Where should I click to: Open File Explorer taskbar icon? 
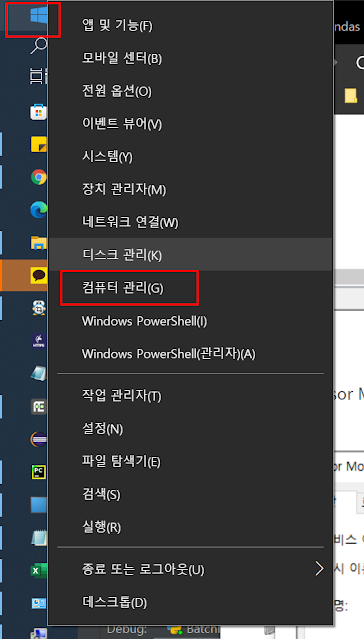click(x=39, y=243)
